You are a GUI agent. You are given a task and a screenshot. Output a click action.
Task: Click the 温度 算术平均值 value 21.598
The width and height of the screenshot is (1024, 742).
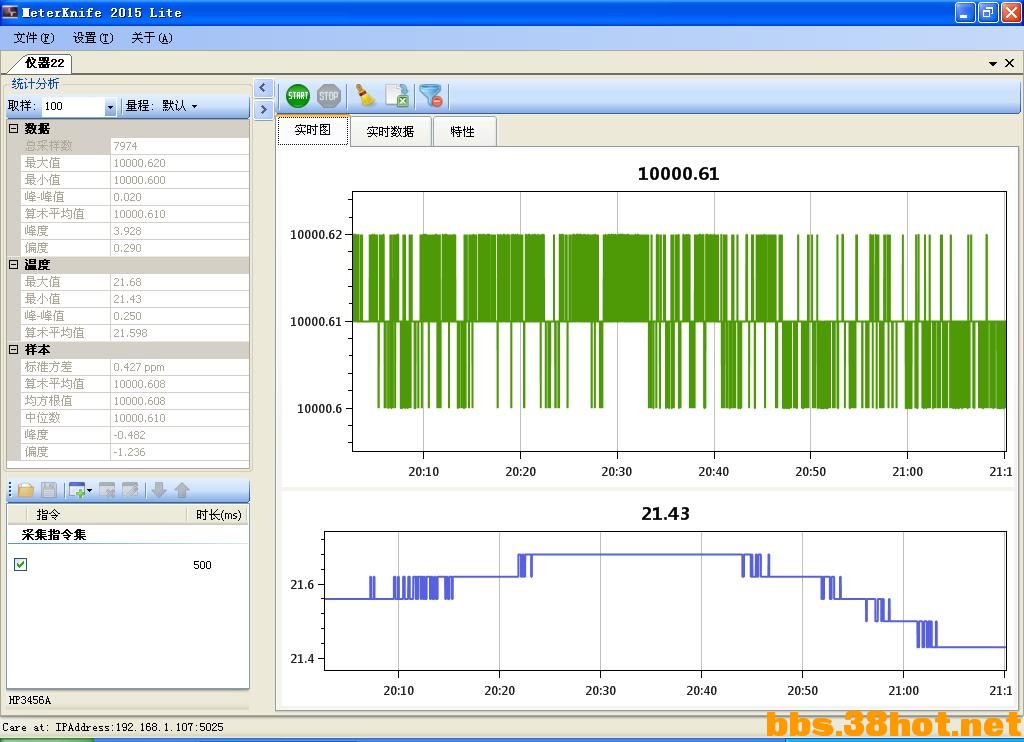click(180, 332)
